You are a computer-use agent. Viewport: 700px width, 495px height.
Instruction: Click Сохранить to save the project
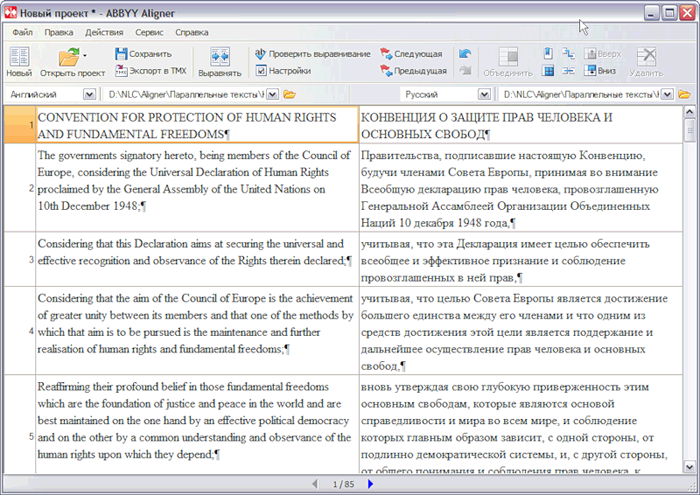click(x=141, y=54)
